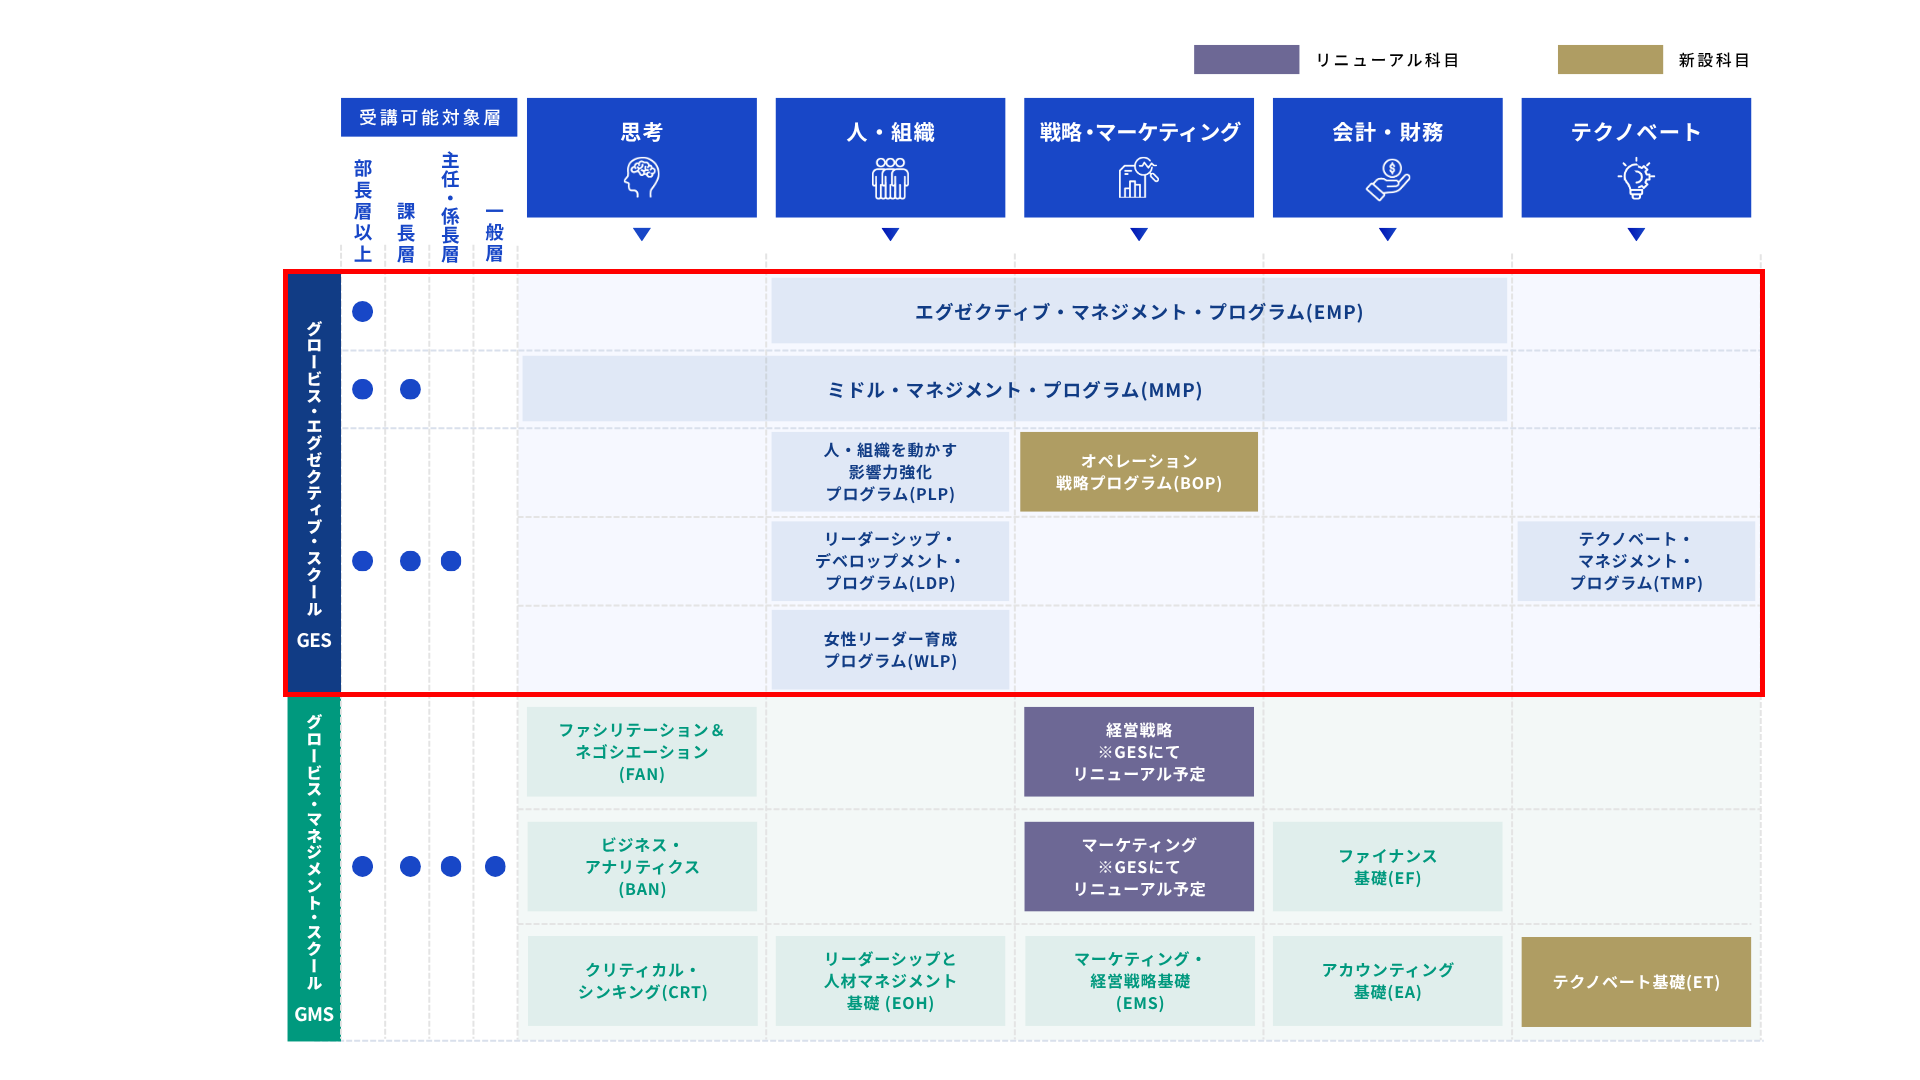Open ビジネス・アナリティクス(BAN)

tap(642, 866)
